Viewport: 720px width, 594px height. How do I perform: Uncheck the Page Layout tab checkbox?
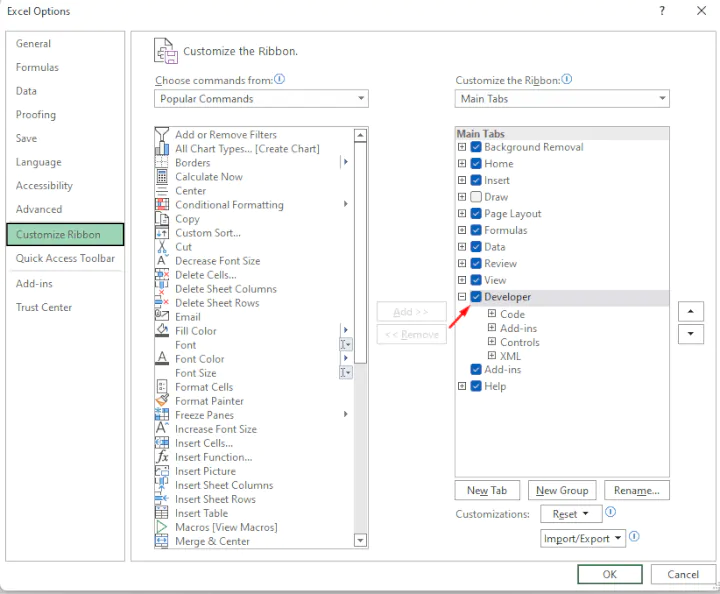pos(476,213)
